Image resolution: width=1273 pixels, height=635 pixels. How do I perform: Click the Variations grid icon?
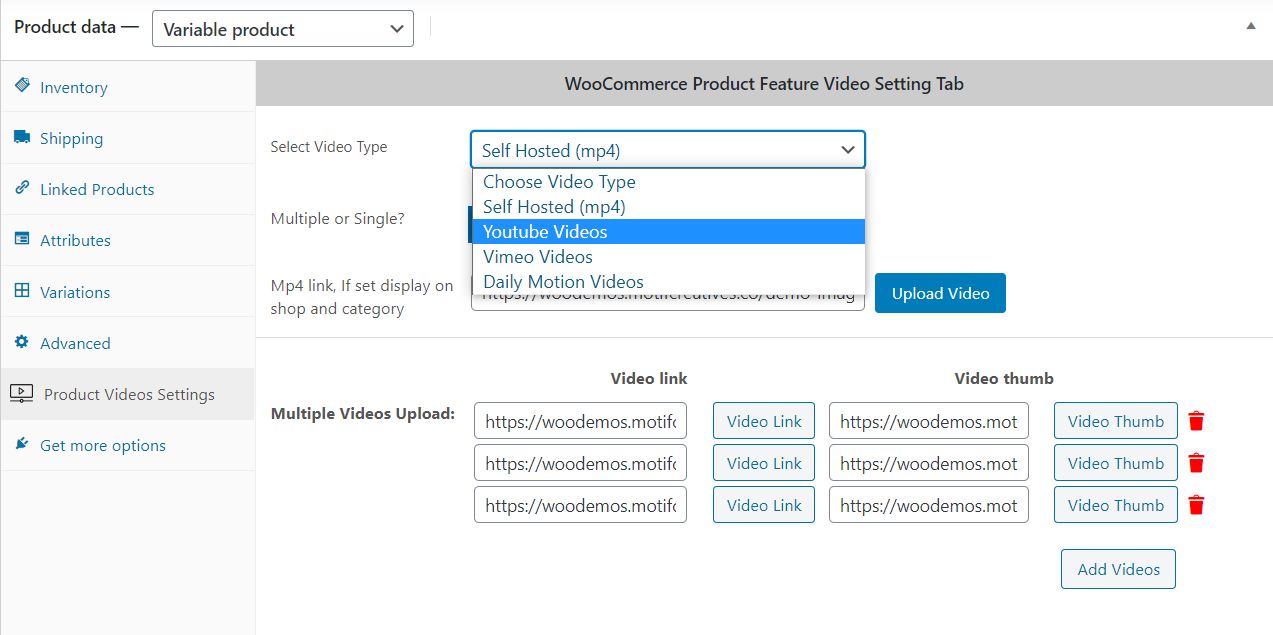point(22,291)
